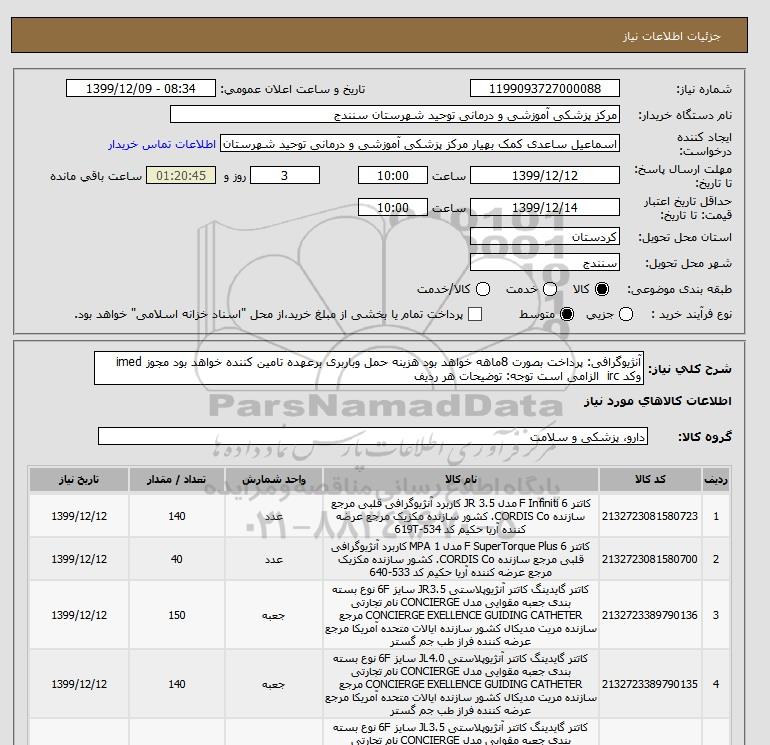The height and width of the screenshot is (745, 770).
Task: Click the need date 1399/12/12 in row 4
Action: point(79,684)
